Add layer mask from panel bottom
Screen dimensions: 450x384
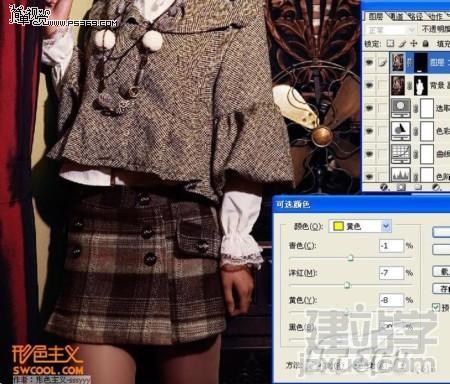pos(401,188)
